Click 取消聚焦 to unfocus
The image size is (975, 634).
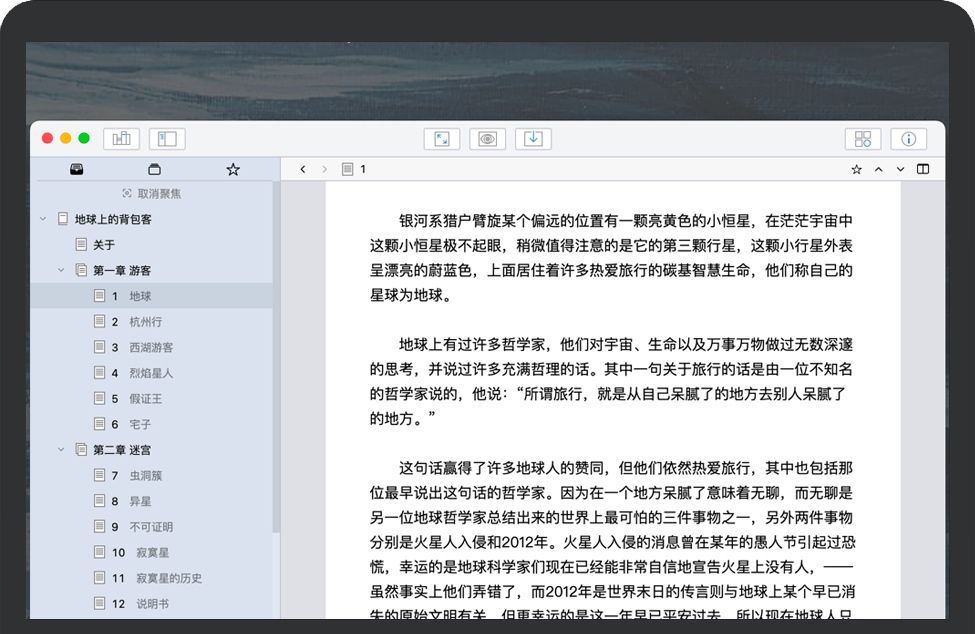point(152,193)
